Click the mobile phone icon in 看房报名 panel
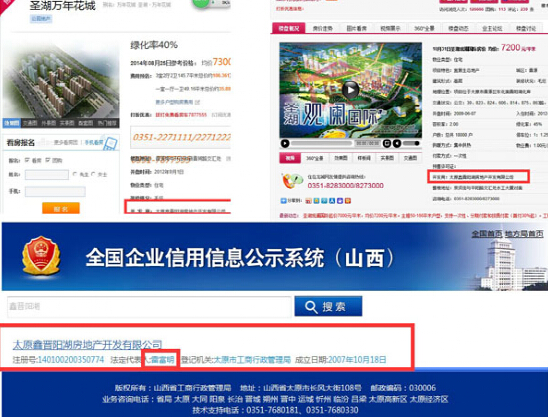 111,143
